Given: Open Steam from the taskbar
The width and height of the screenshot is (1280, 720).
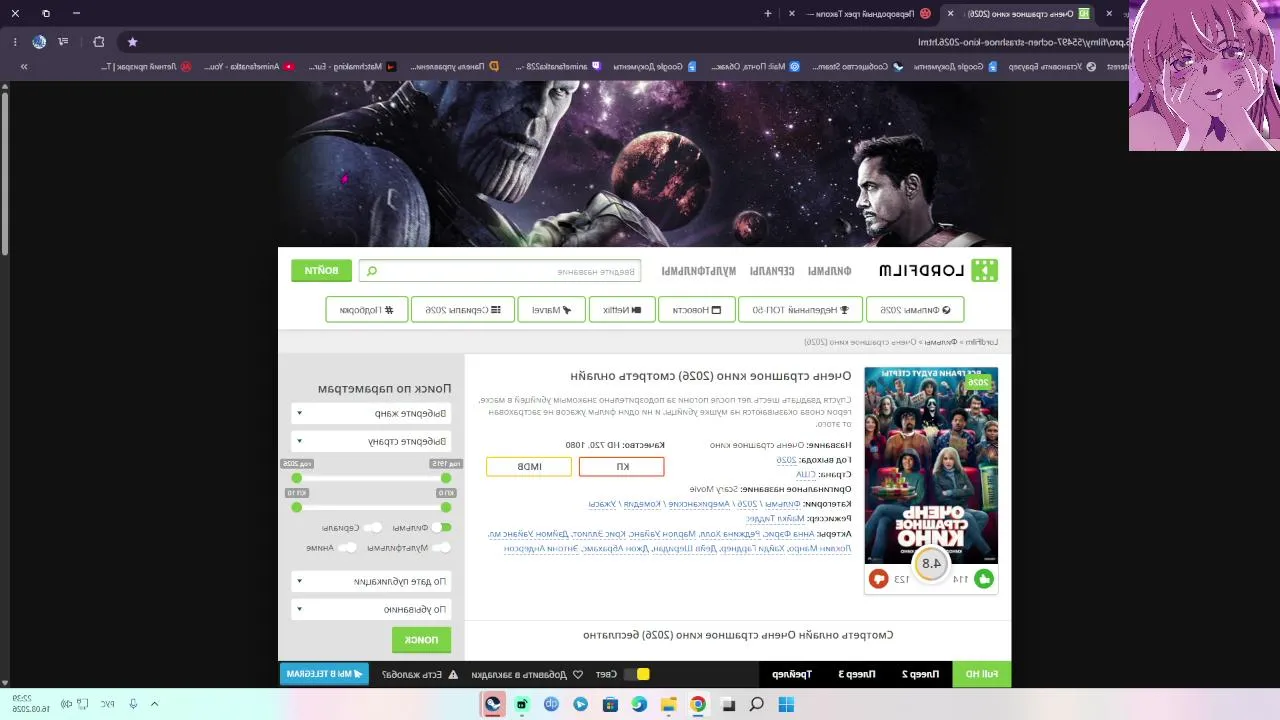Looking at the screenshot, I should coord(493,704).
